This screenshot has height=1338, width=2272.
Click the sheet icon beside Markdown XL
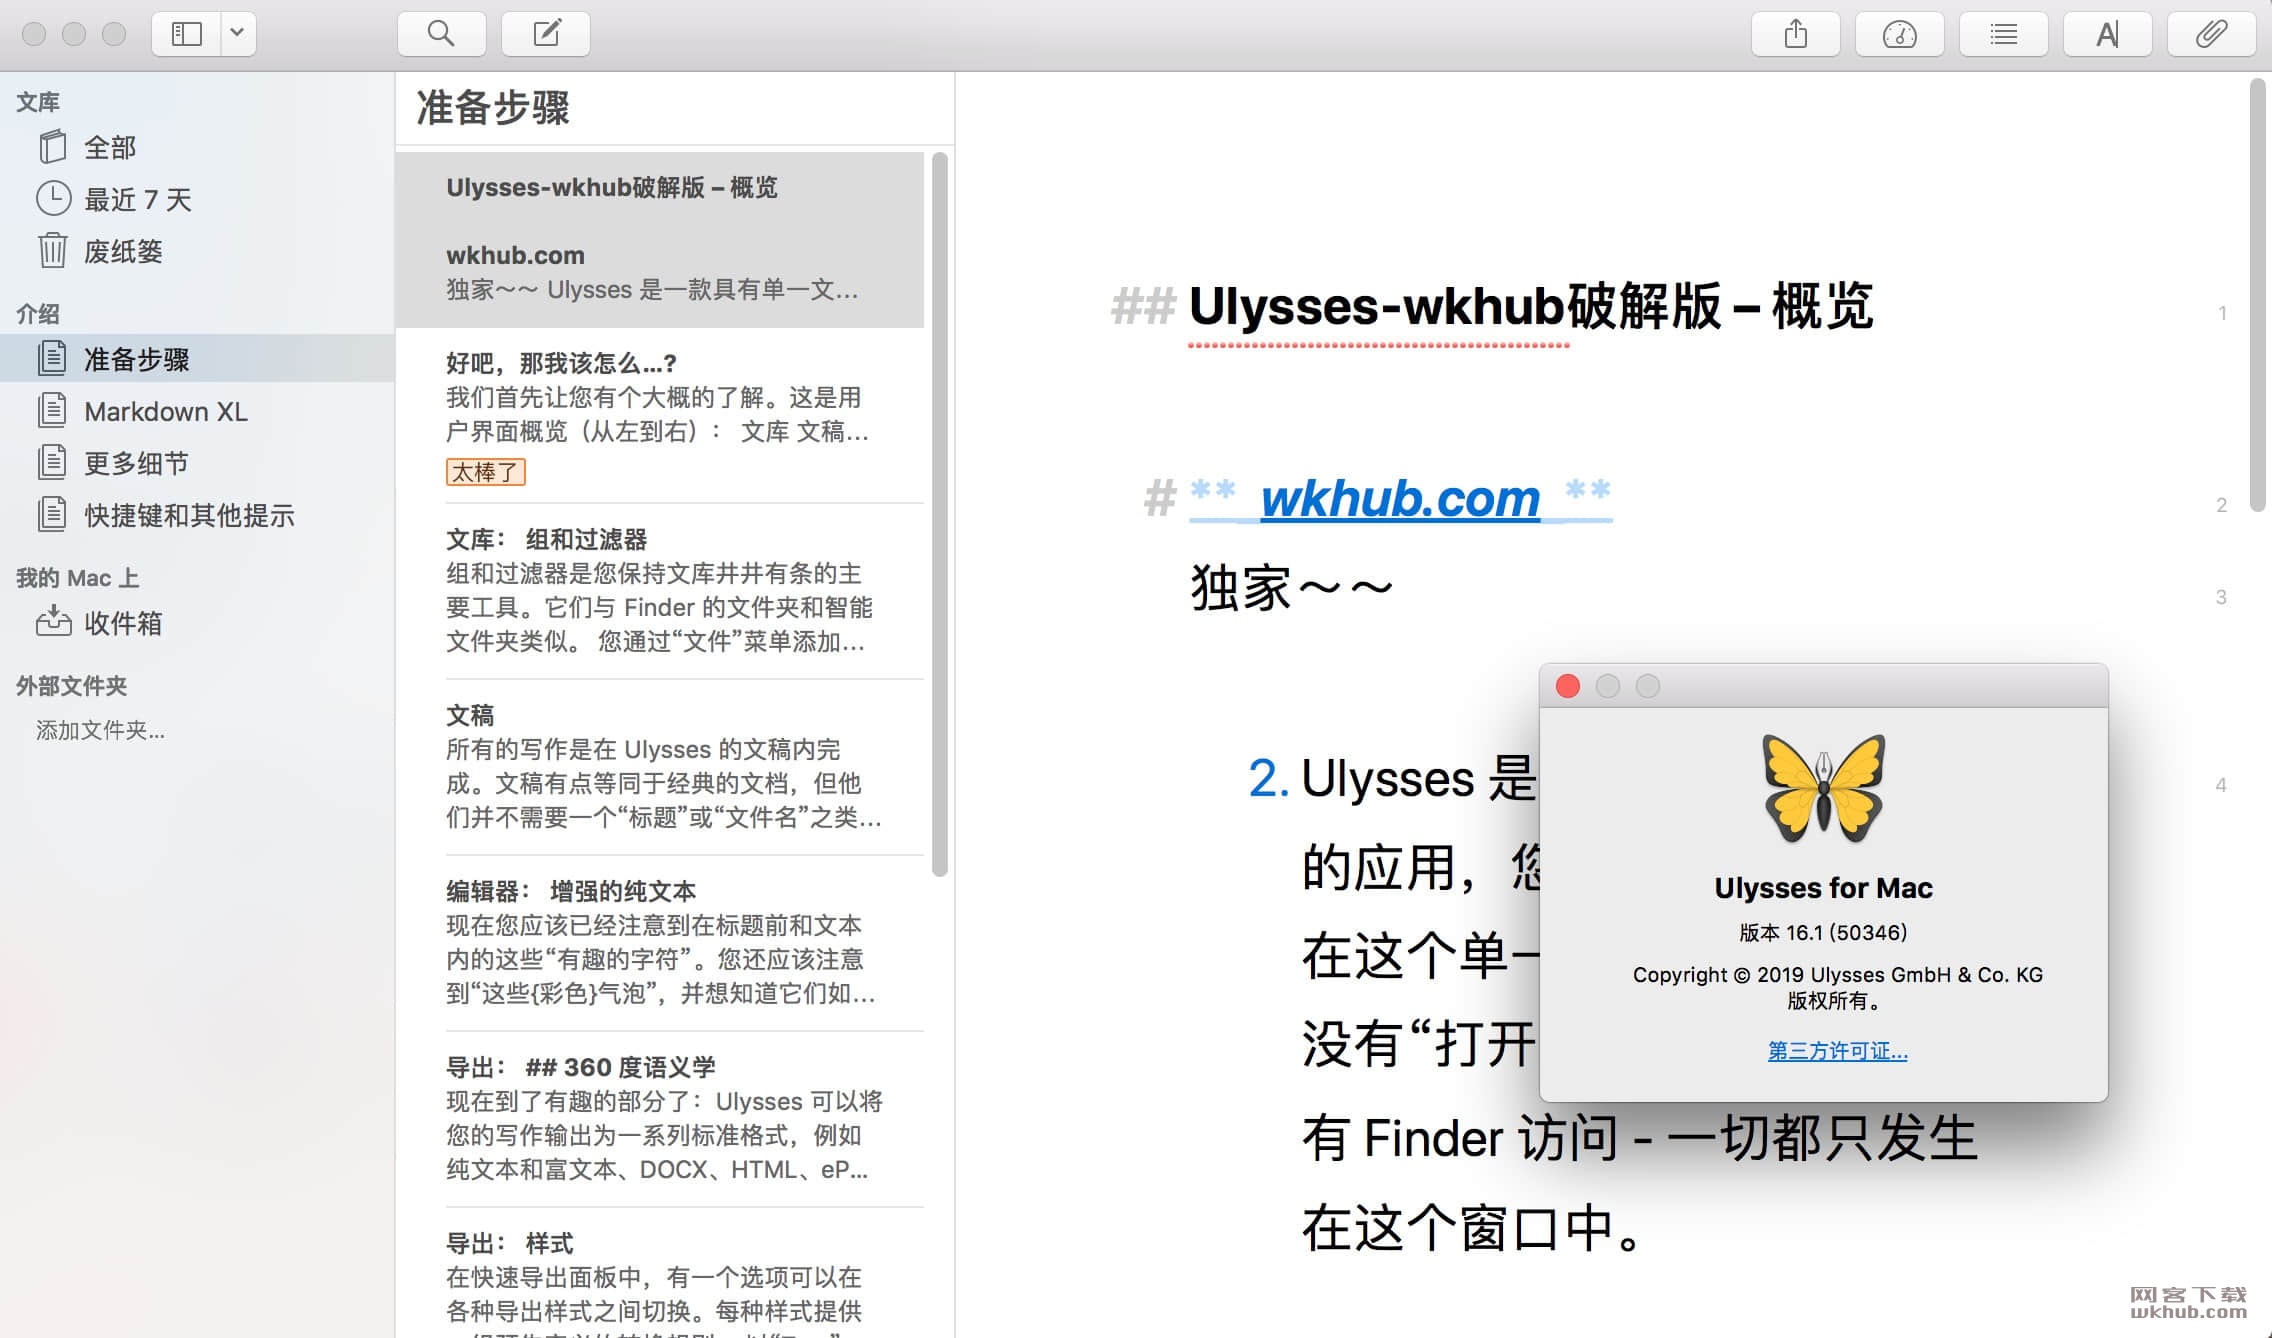point(53,410)
